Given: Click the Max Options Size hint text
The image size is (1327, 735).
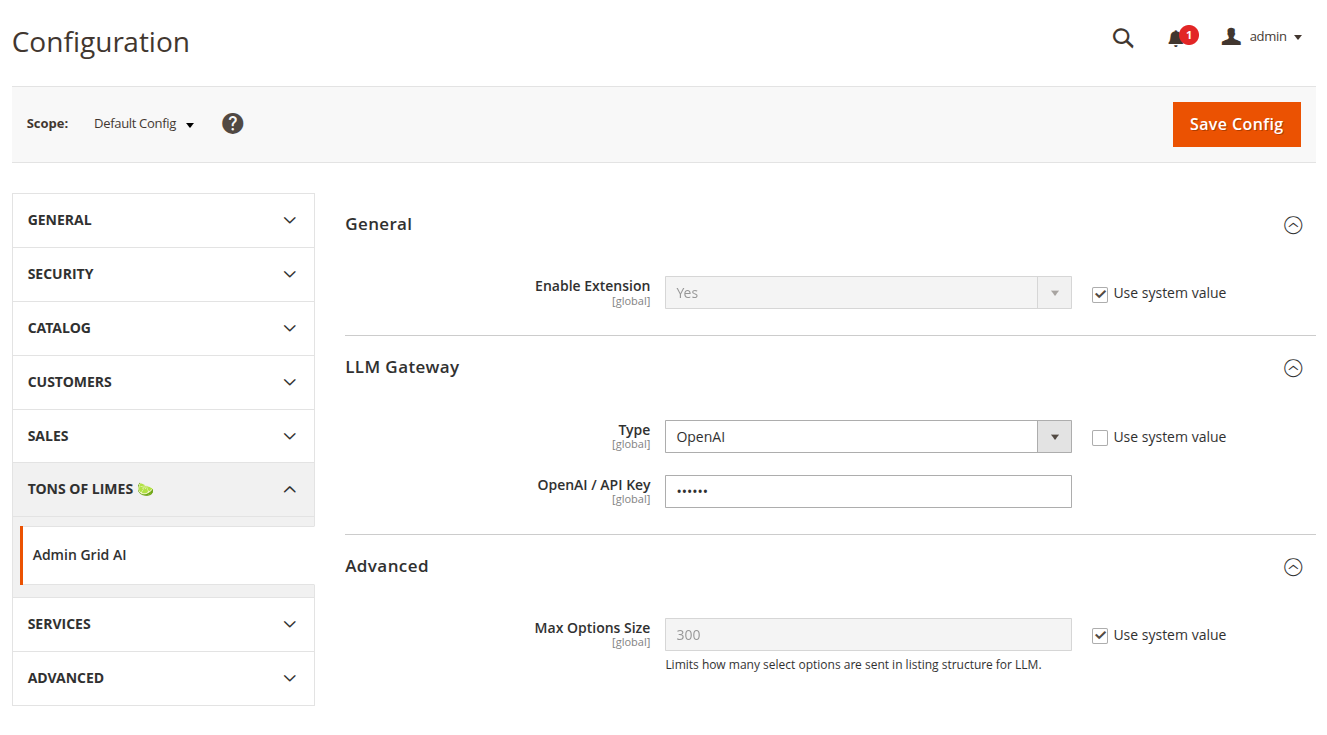Looking at the screenshot, I should click(853, 665).
